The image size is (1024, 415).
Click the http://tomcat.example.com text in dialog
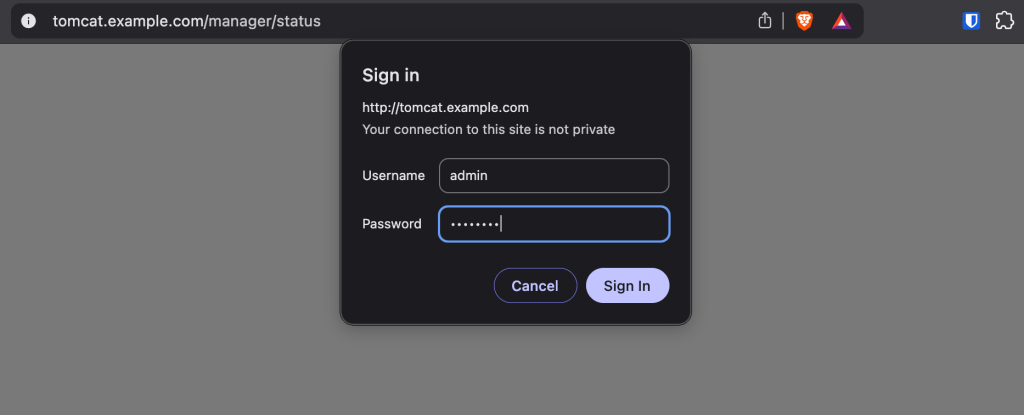pyautogui.click(x=445, y=108)
